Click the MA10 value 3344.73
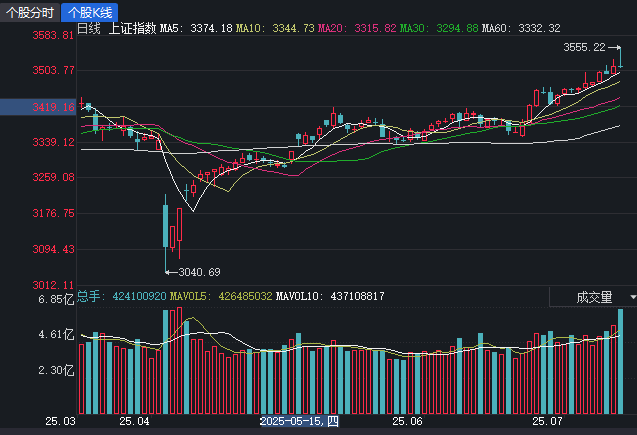This screenshot has height=435, width=637. tap(293, 28)
